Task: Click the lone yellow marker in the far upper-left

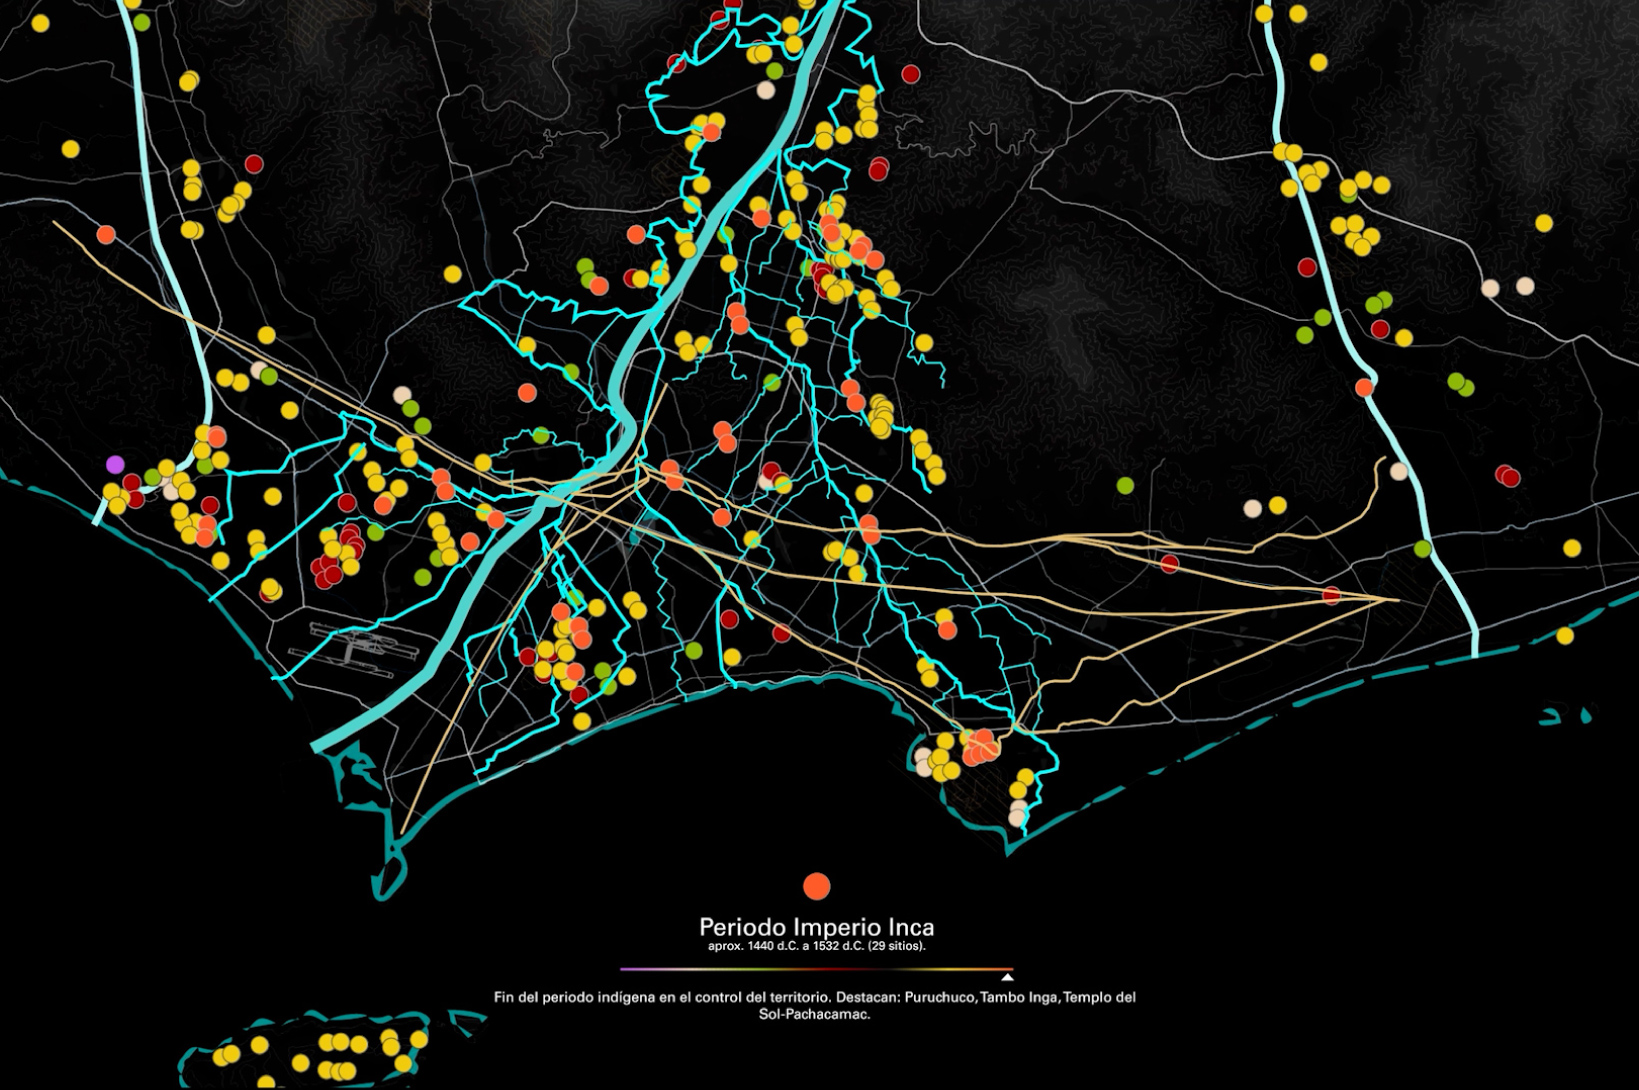Action: pyautogui.click(x=70, y=149)
